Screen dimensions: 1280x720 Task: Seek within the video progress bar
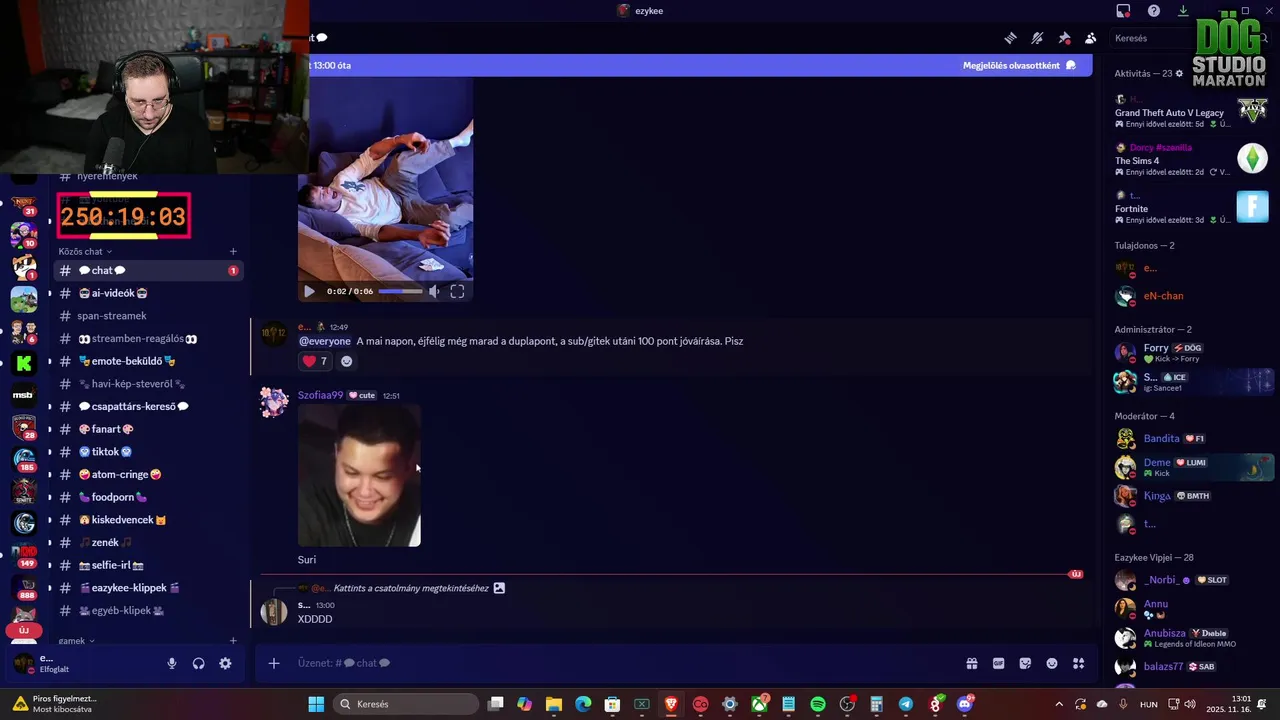click(x=400, y=291)
